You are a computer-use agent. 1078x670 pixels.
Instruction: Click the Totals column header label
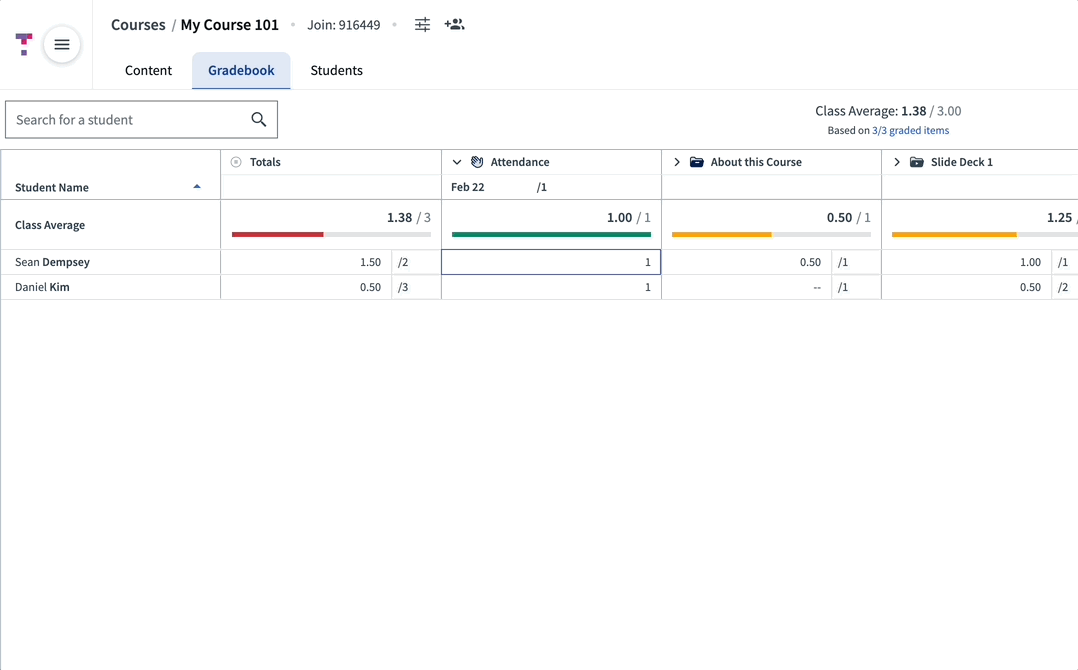click(x=265, y=162)
